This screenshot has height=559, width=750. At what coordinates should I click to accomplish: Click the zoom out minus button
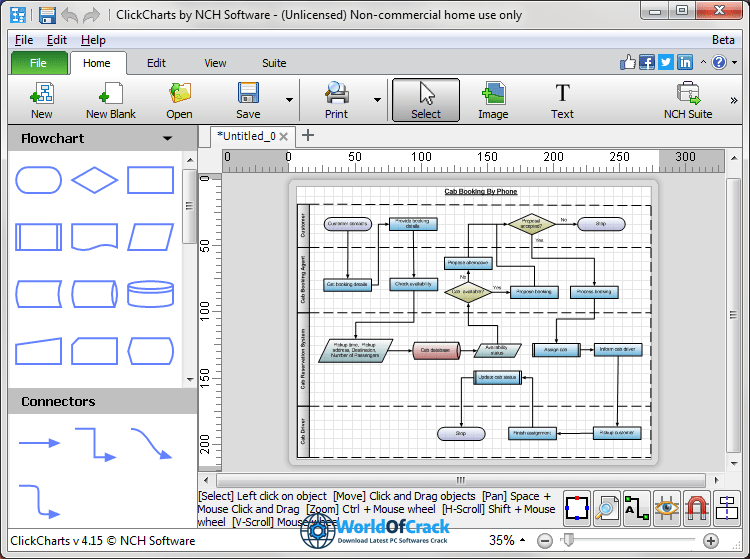click(545, 541)
